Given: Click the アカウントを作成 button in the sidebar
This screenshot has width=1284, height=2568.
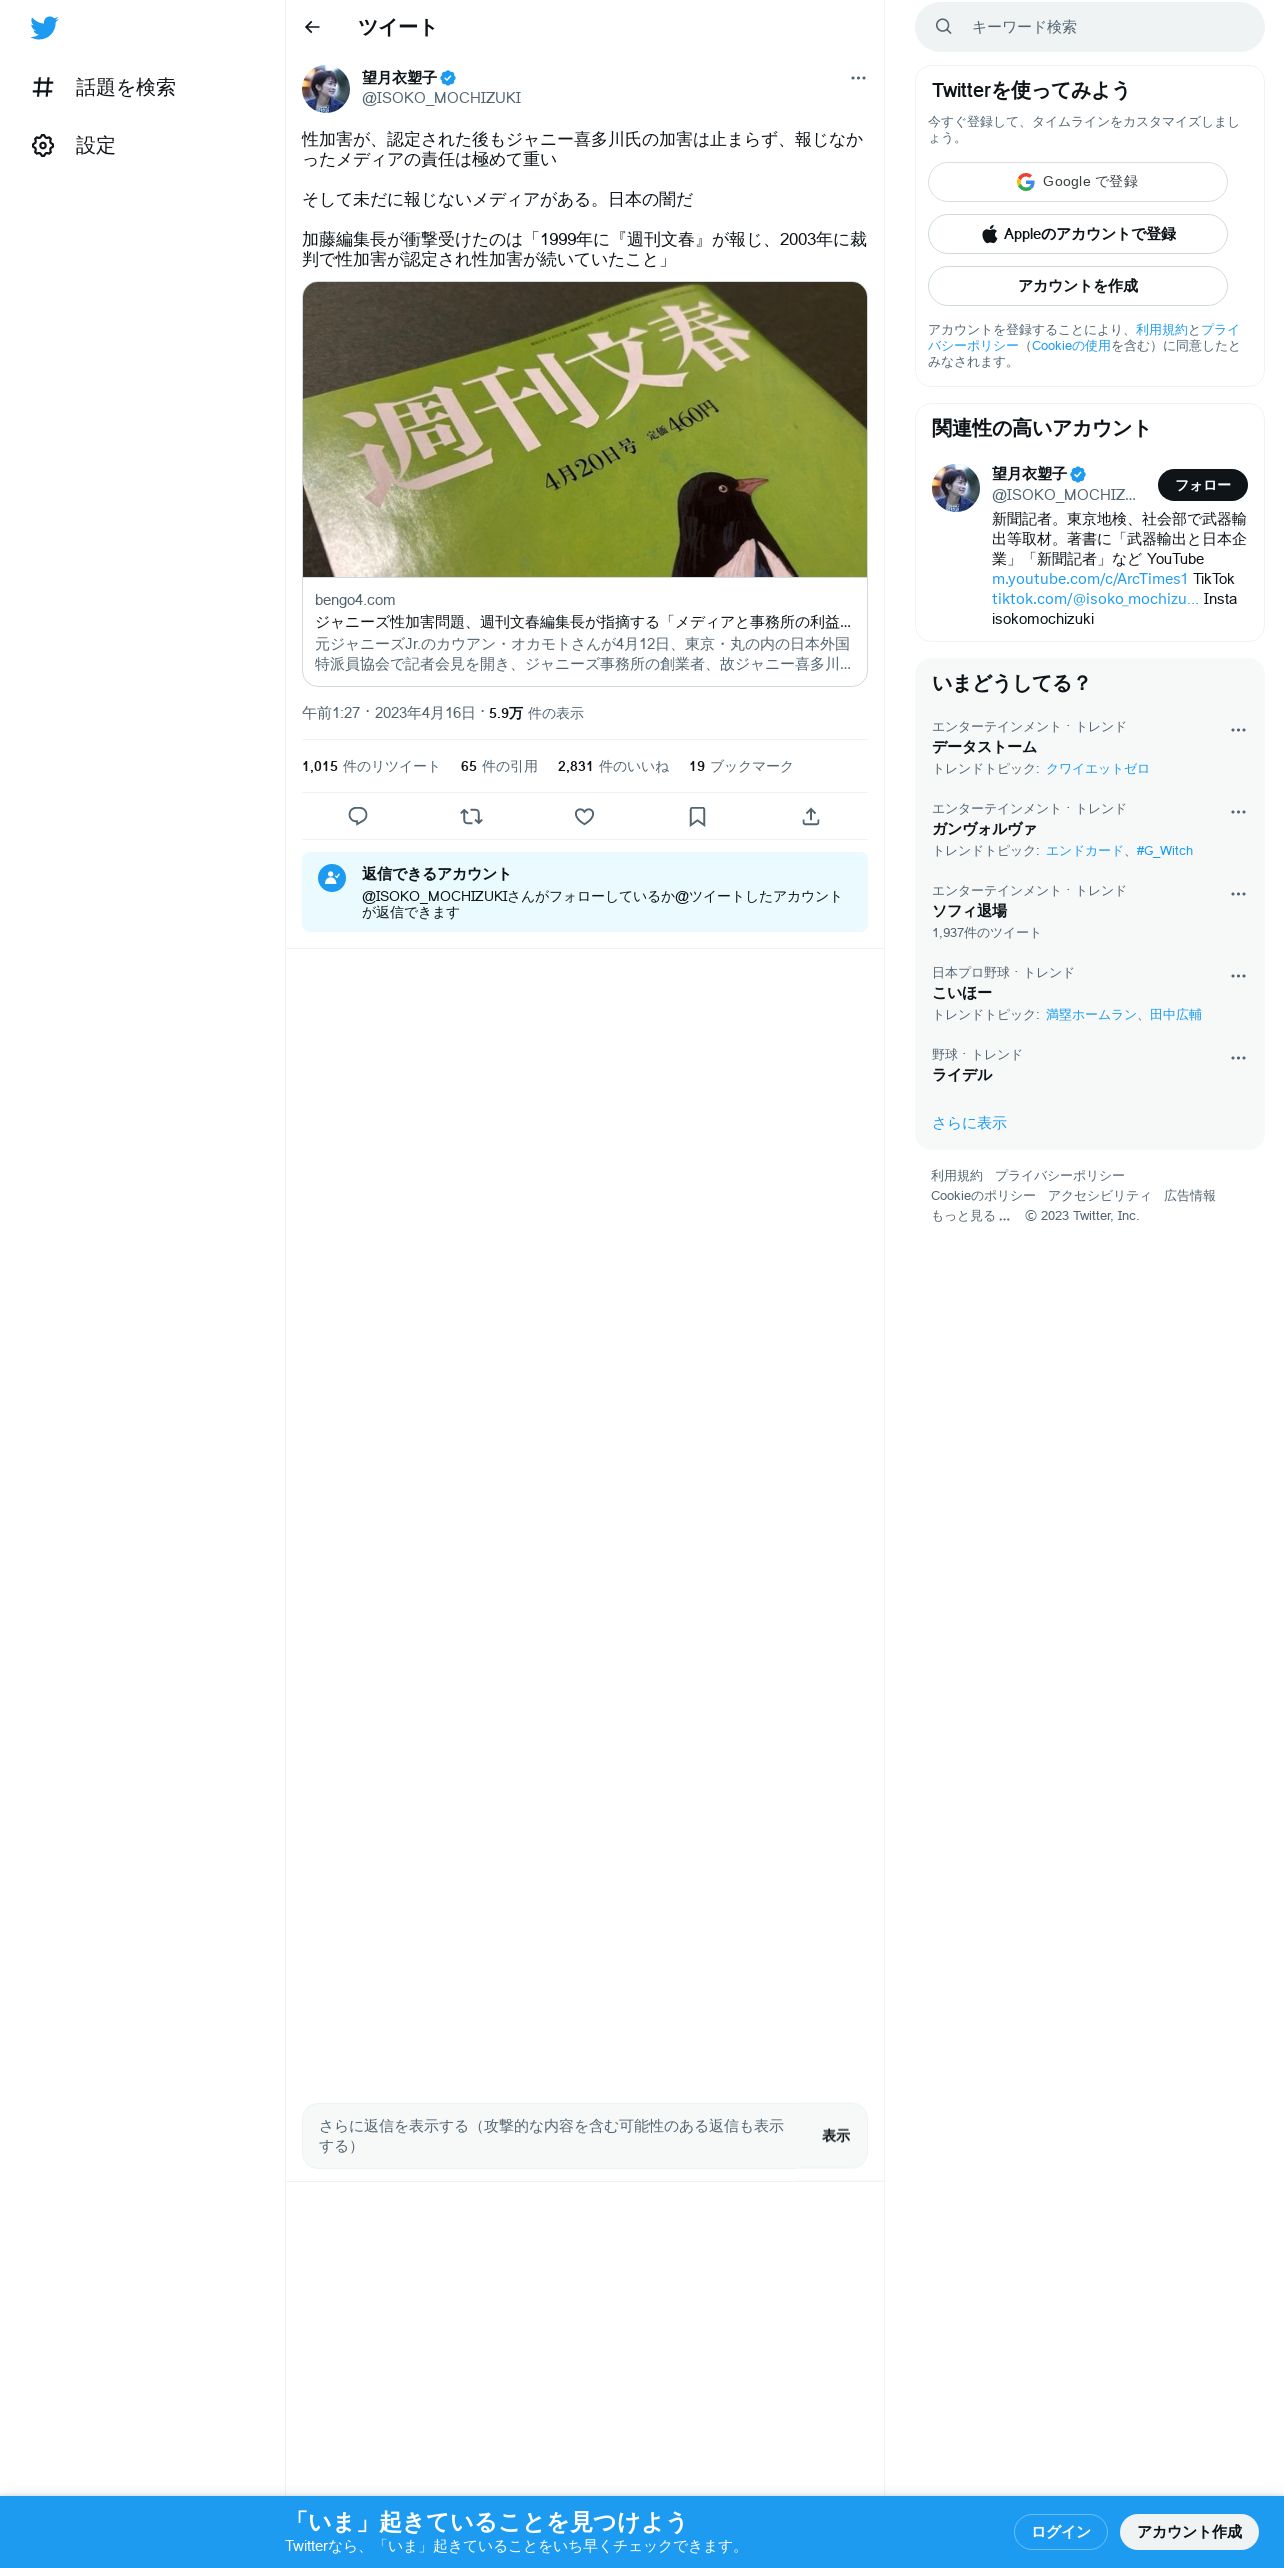Looking at the screenshot, I should pos(1078,286).
